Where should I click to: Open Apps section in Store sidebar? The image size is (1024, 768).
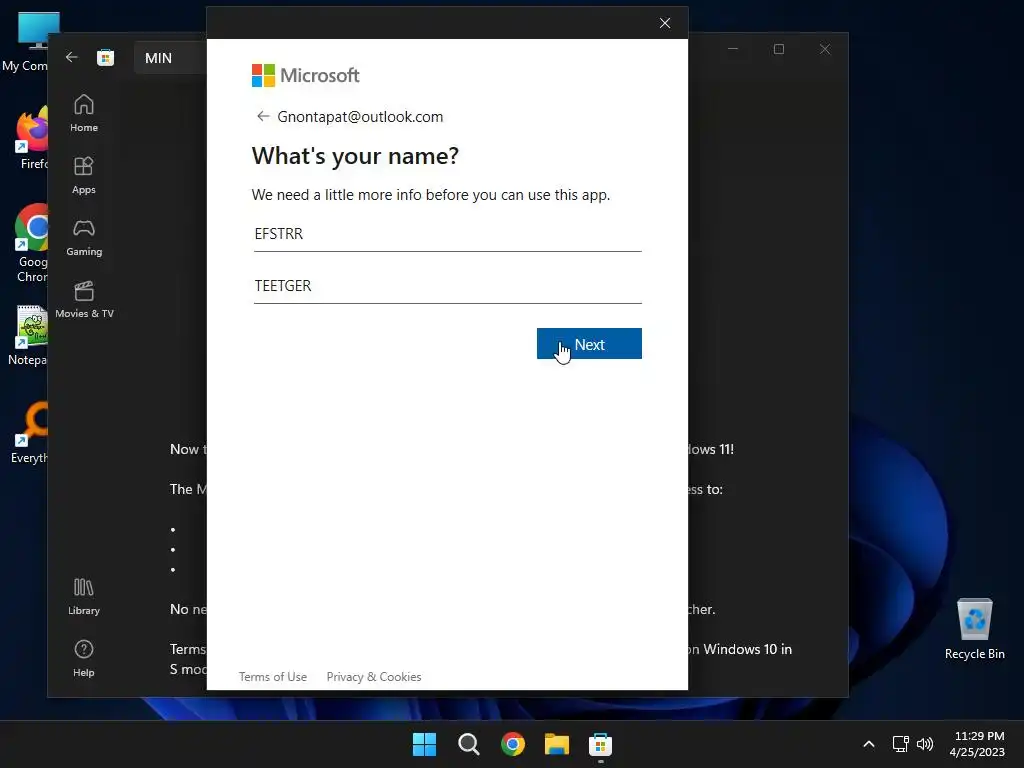pos(84,175)
